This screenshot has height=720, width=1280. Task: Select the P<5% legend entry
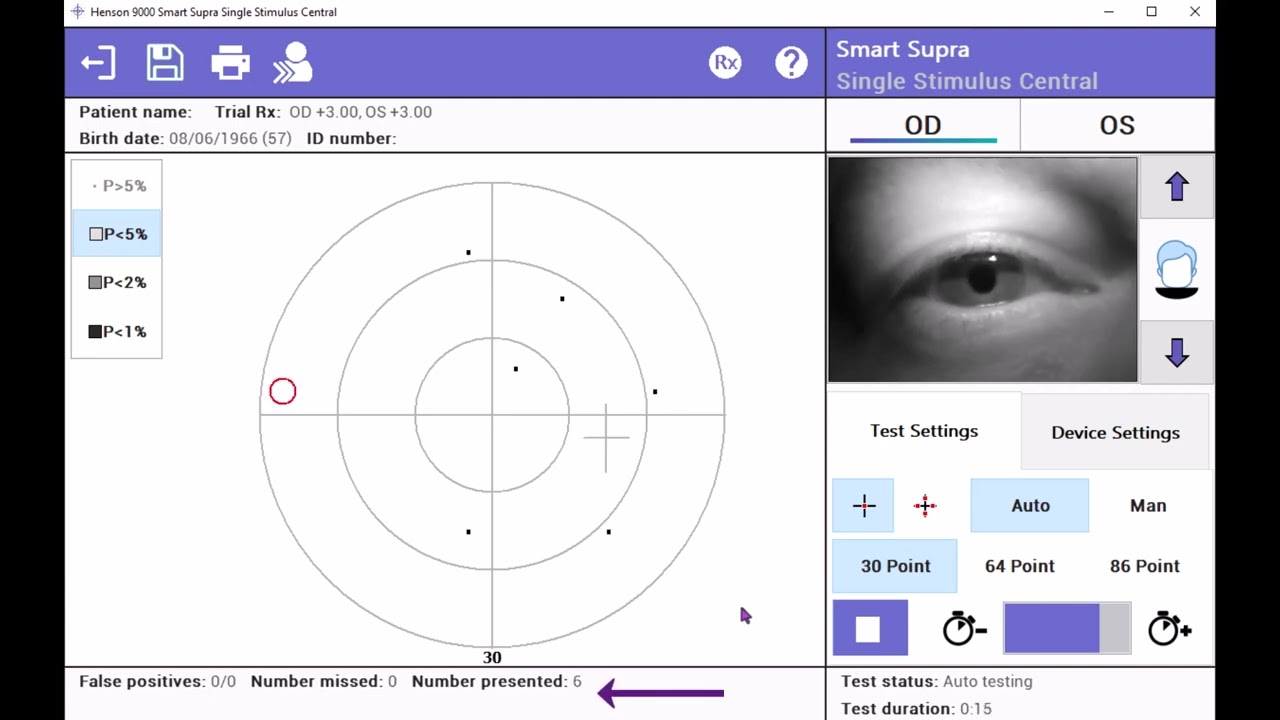click(x=117, y=234)
